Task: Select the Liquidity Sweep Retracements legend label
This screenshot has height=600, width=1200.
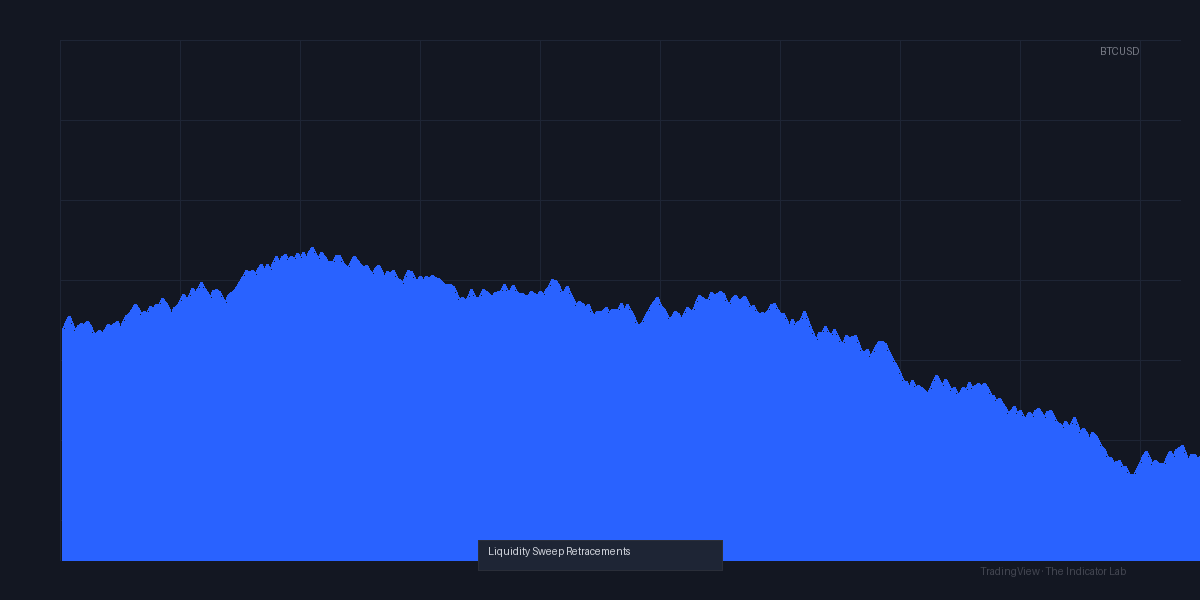Action: 559,551
